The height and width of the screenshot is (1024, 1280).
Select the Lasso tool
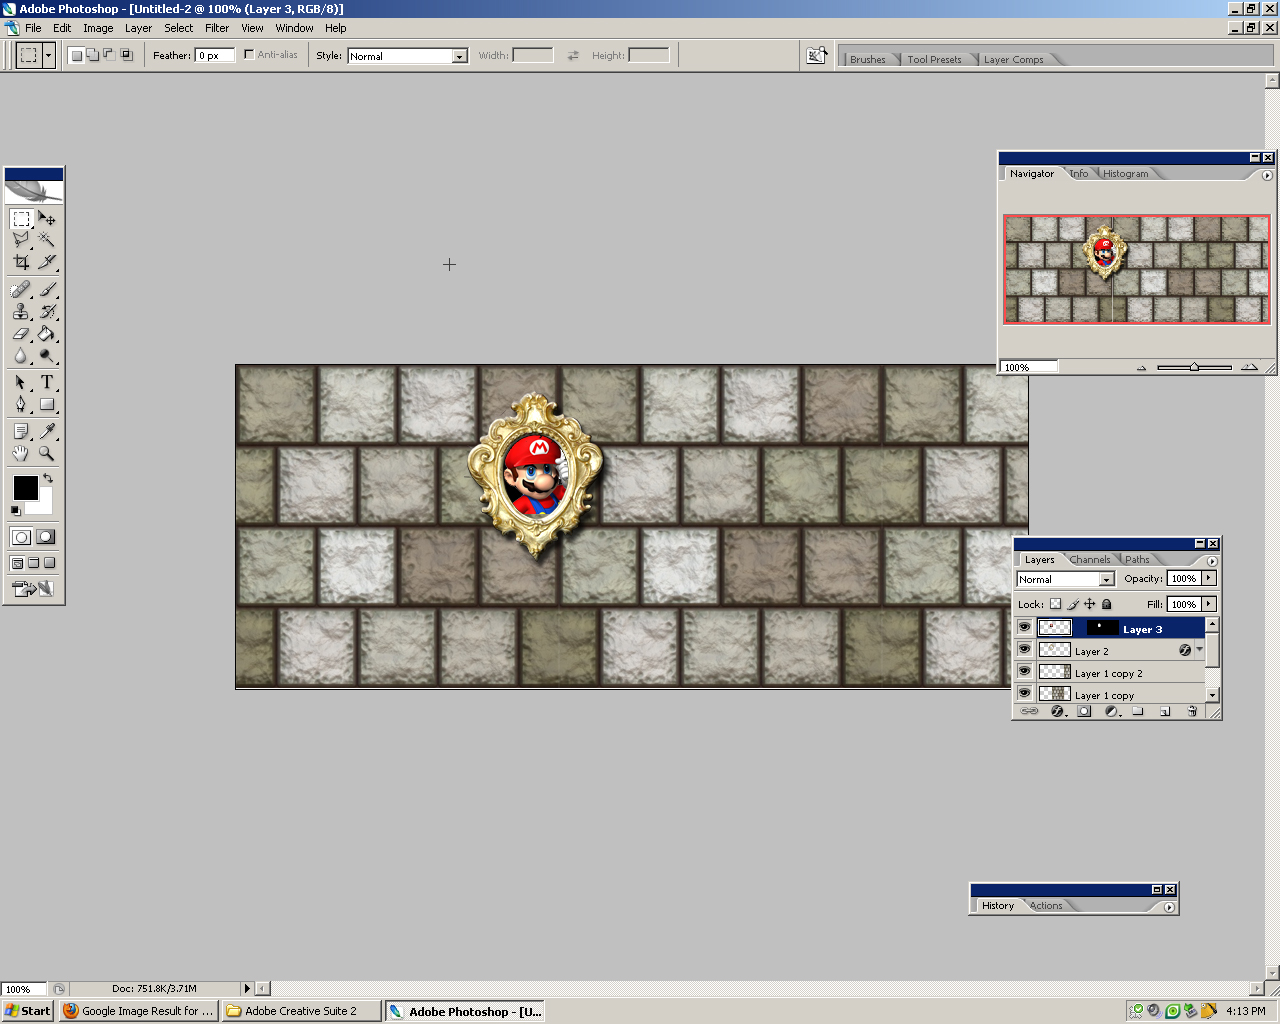tap(21, 240)
